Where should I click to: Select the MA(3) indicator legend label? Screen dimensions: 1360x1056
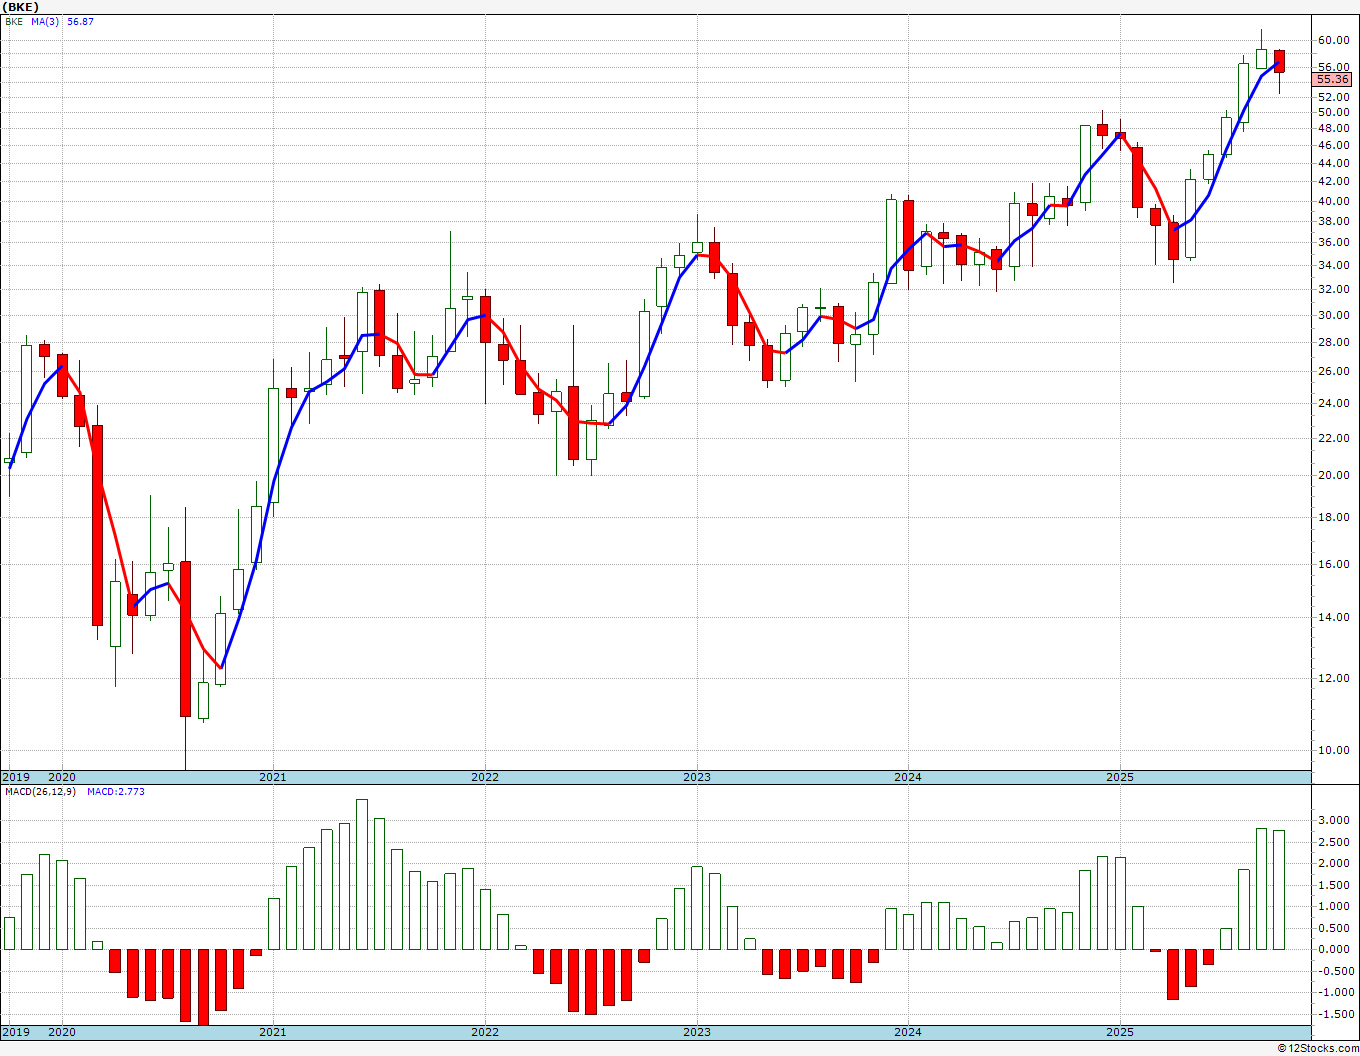pos(46,21)
